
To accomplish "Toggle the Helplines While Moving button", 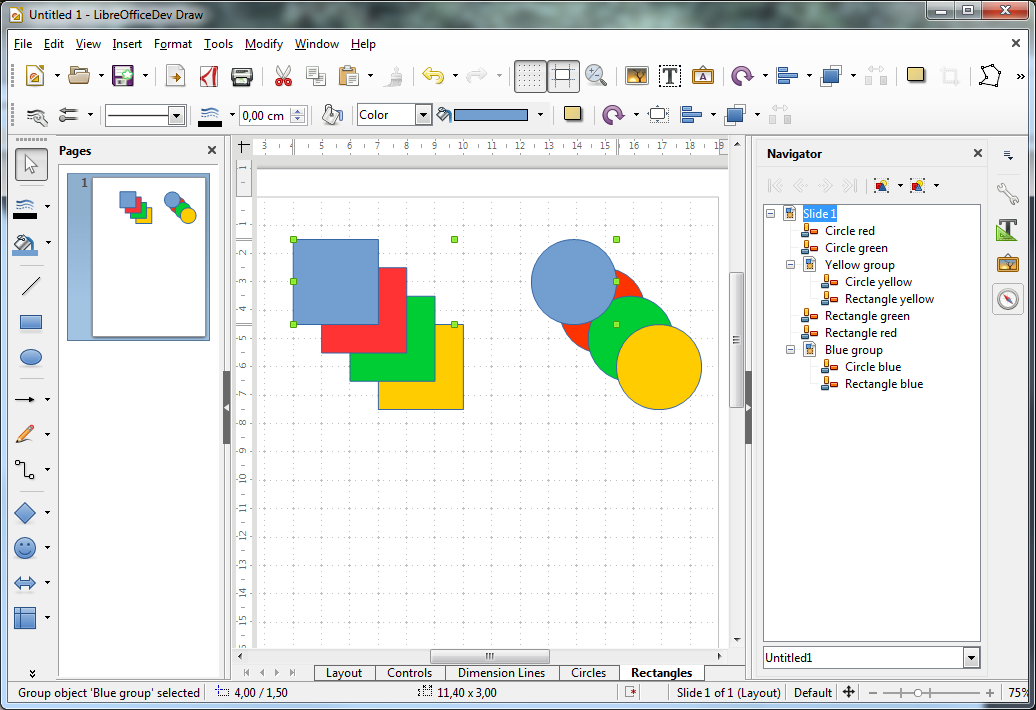I will (x=564, y=76).
